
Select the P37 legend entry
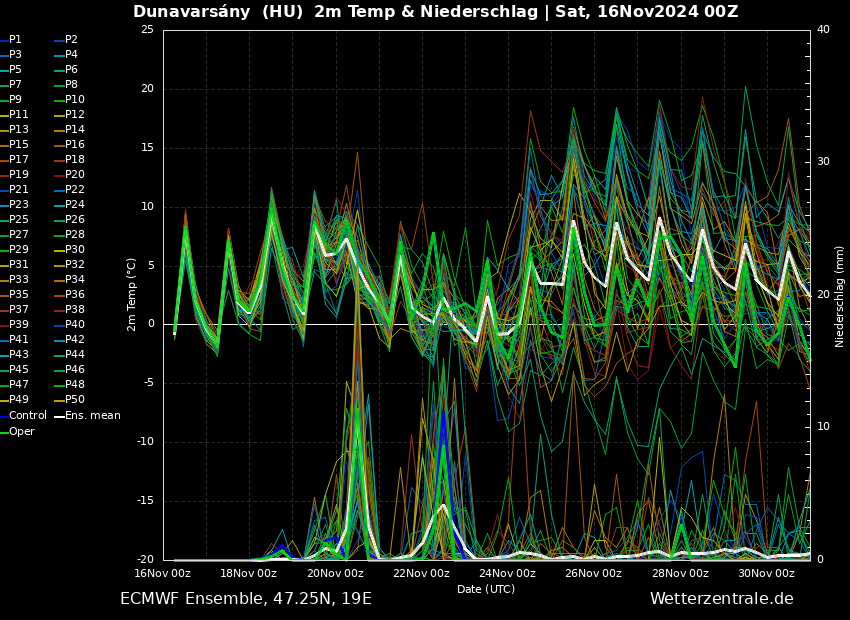click(x=19, y=310)
